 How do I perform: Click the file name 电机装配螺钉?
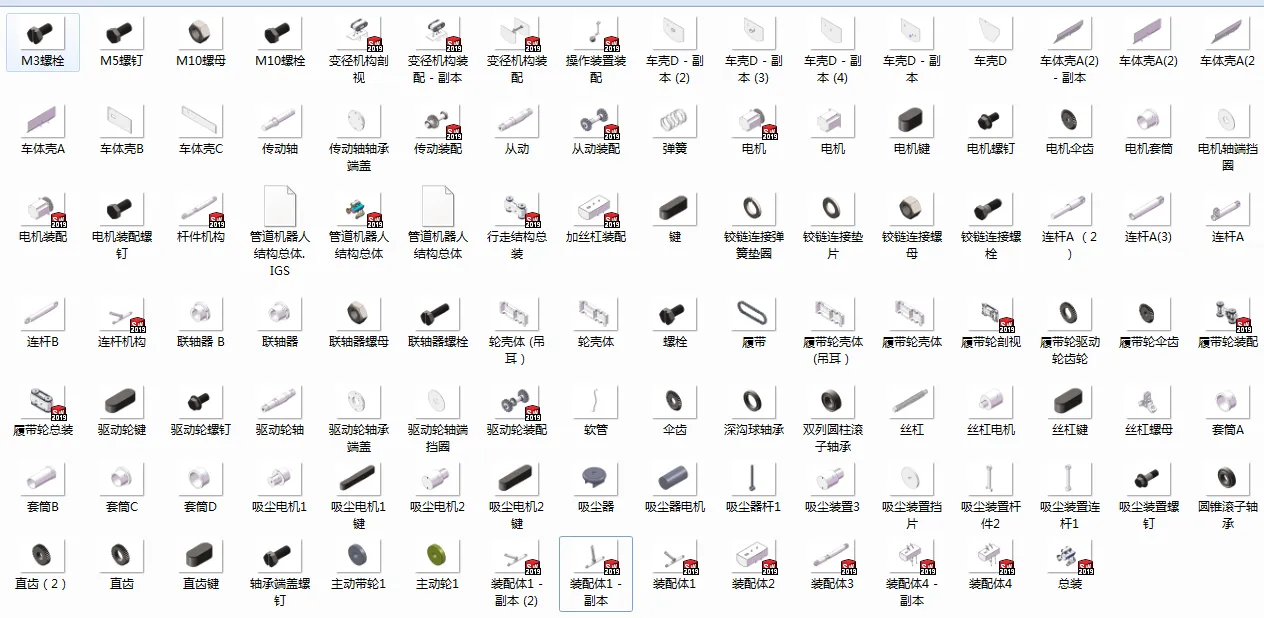(x=122, y=245)
